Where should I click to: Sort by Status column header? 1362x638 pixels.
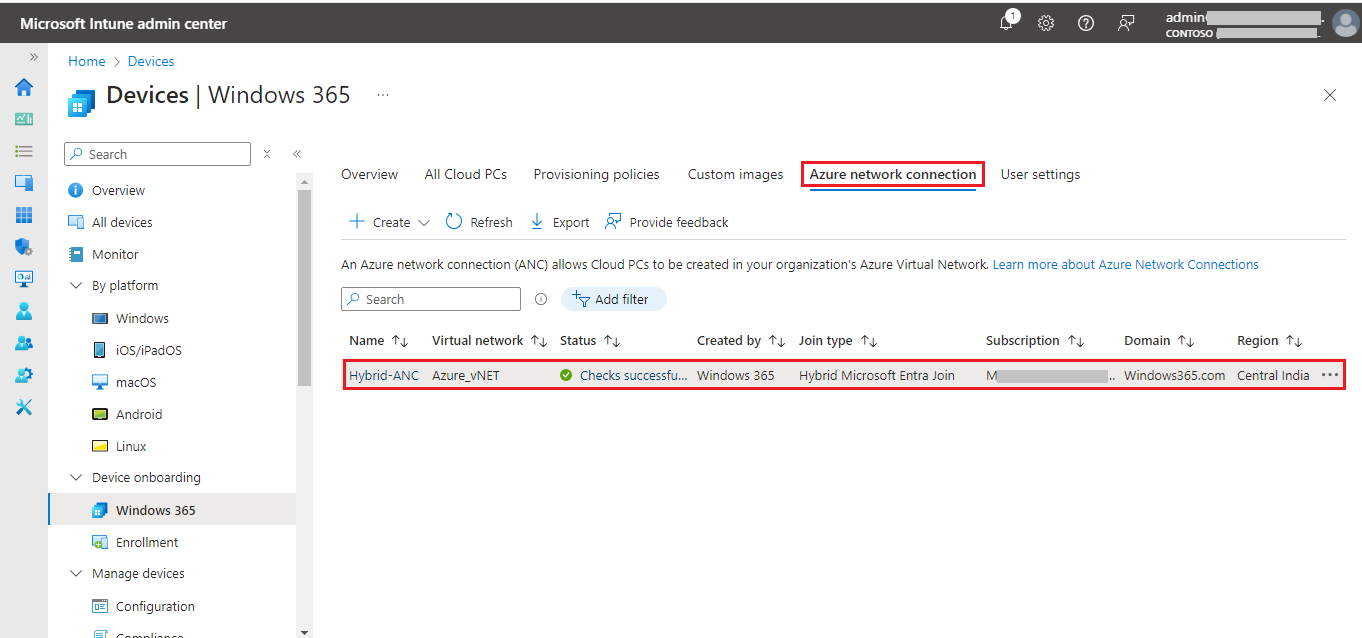coord(590,340)
